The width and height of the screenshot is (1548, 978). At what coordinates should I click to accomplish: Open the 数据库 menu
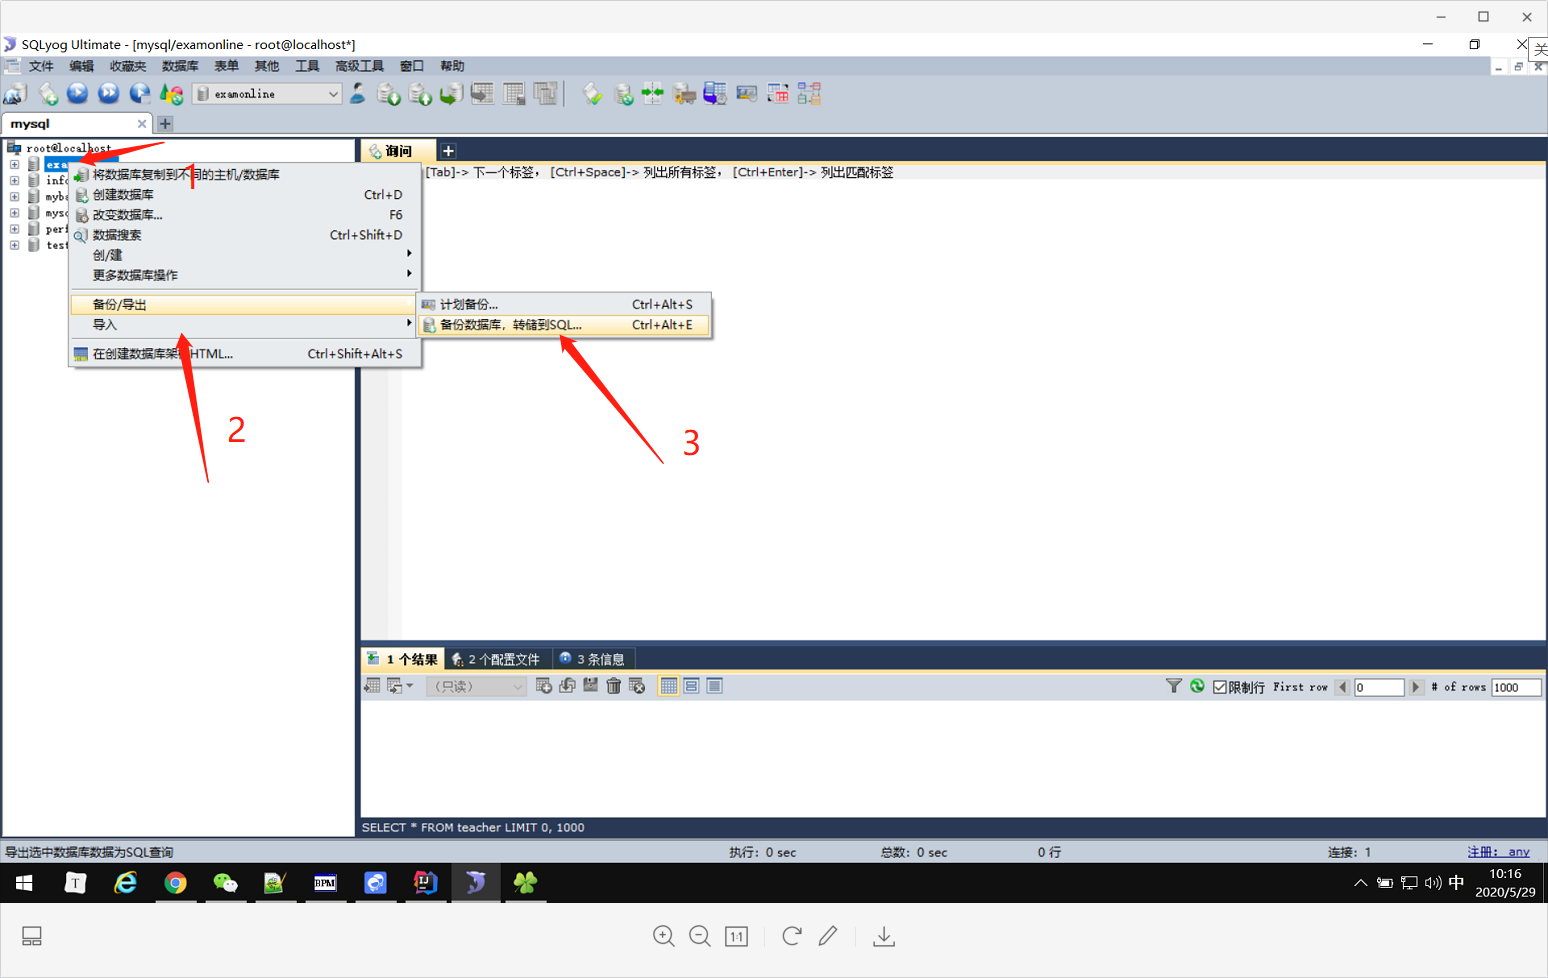click(x=180, y=66)
